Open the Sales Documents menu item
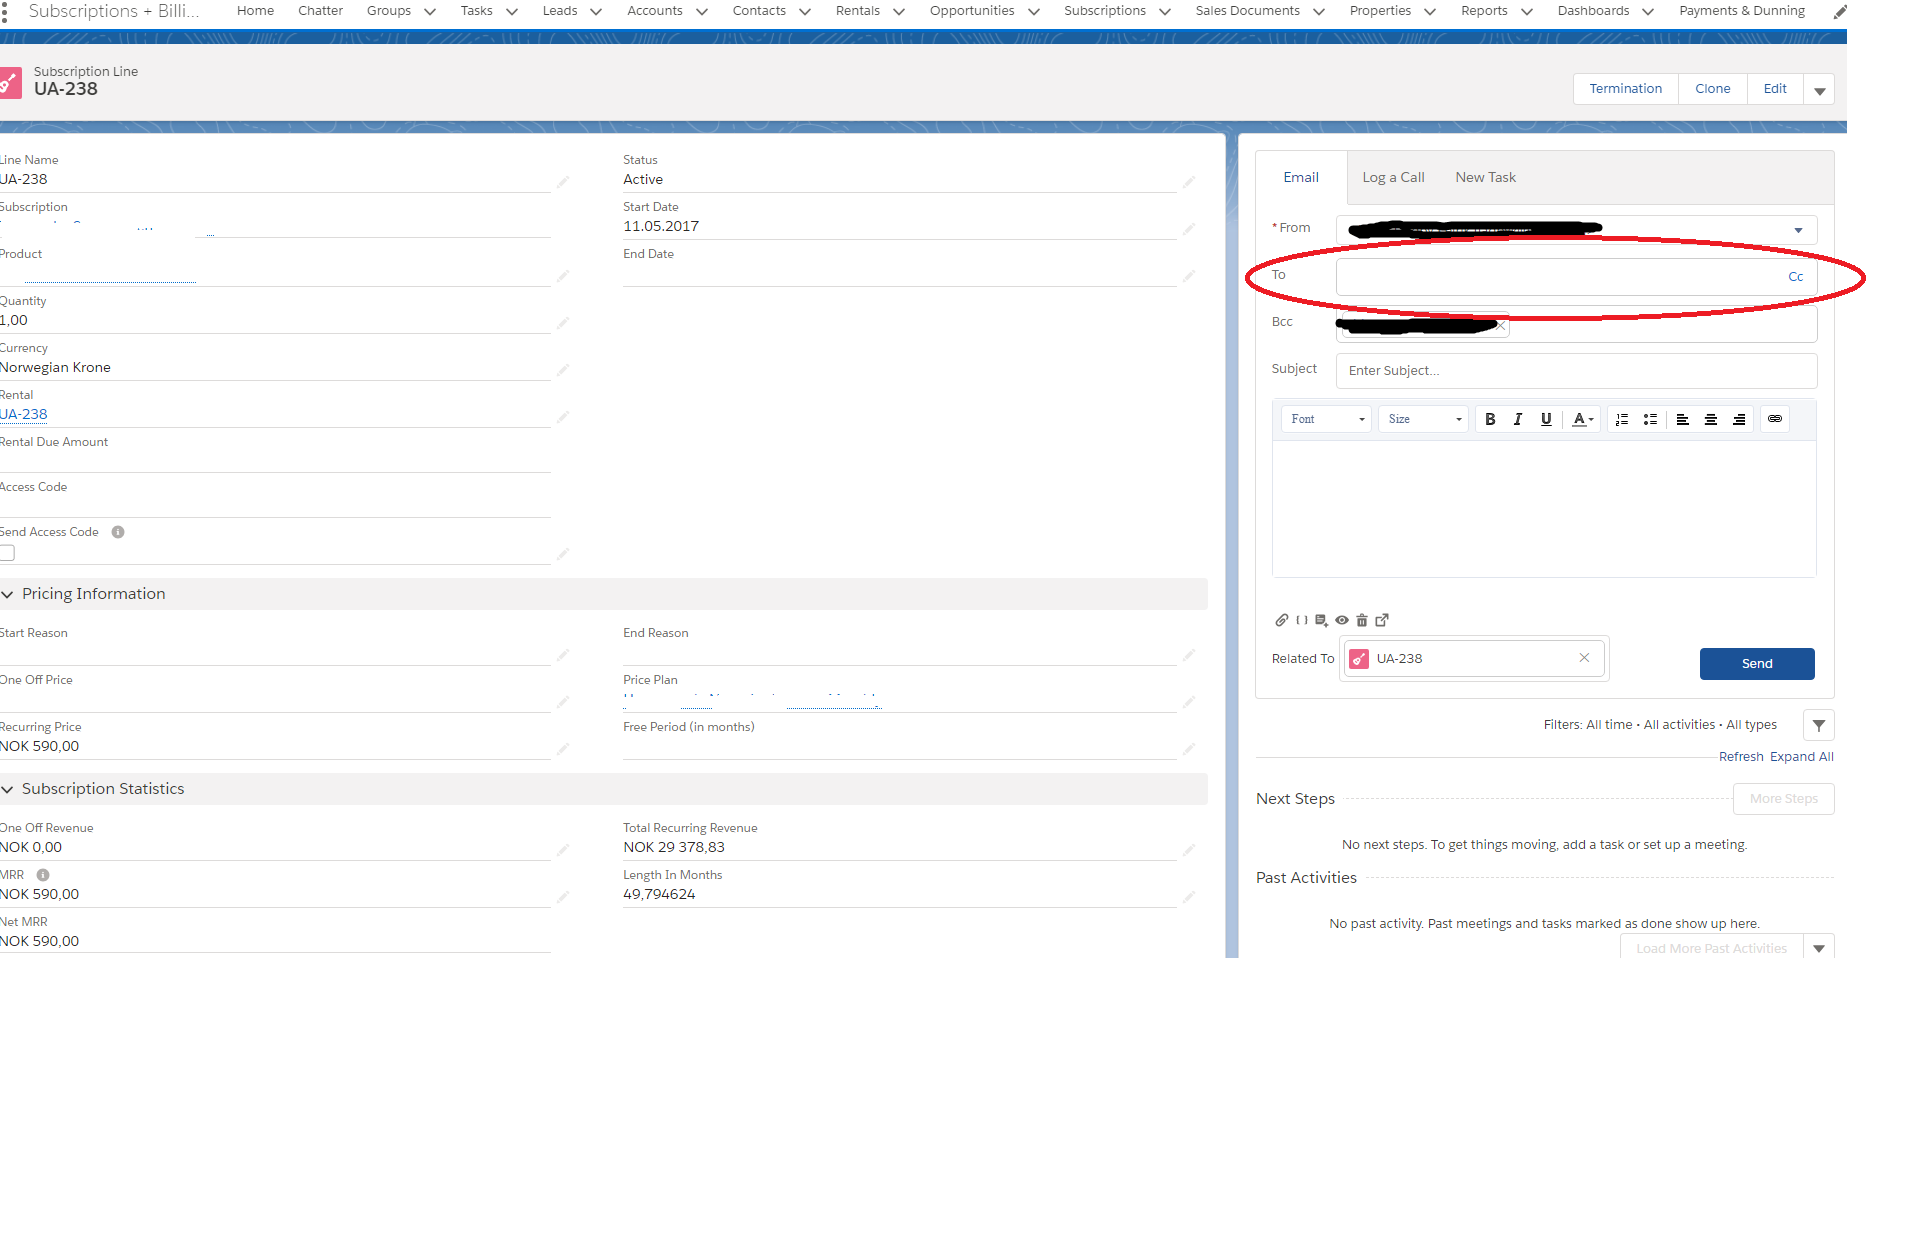The height and width of the screenshot is (1236, 1920). 1247,11
